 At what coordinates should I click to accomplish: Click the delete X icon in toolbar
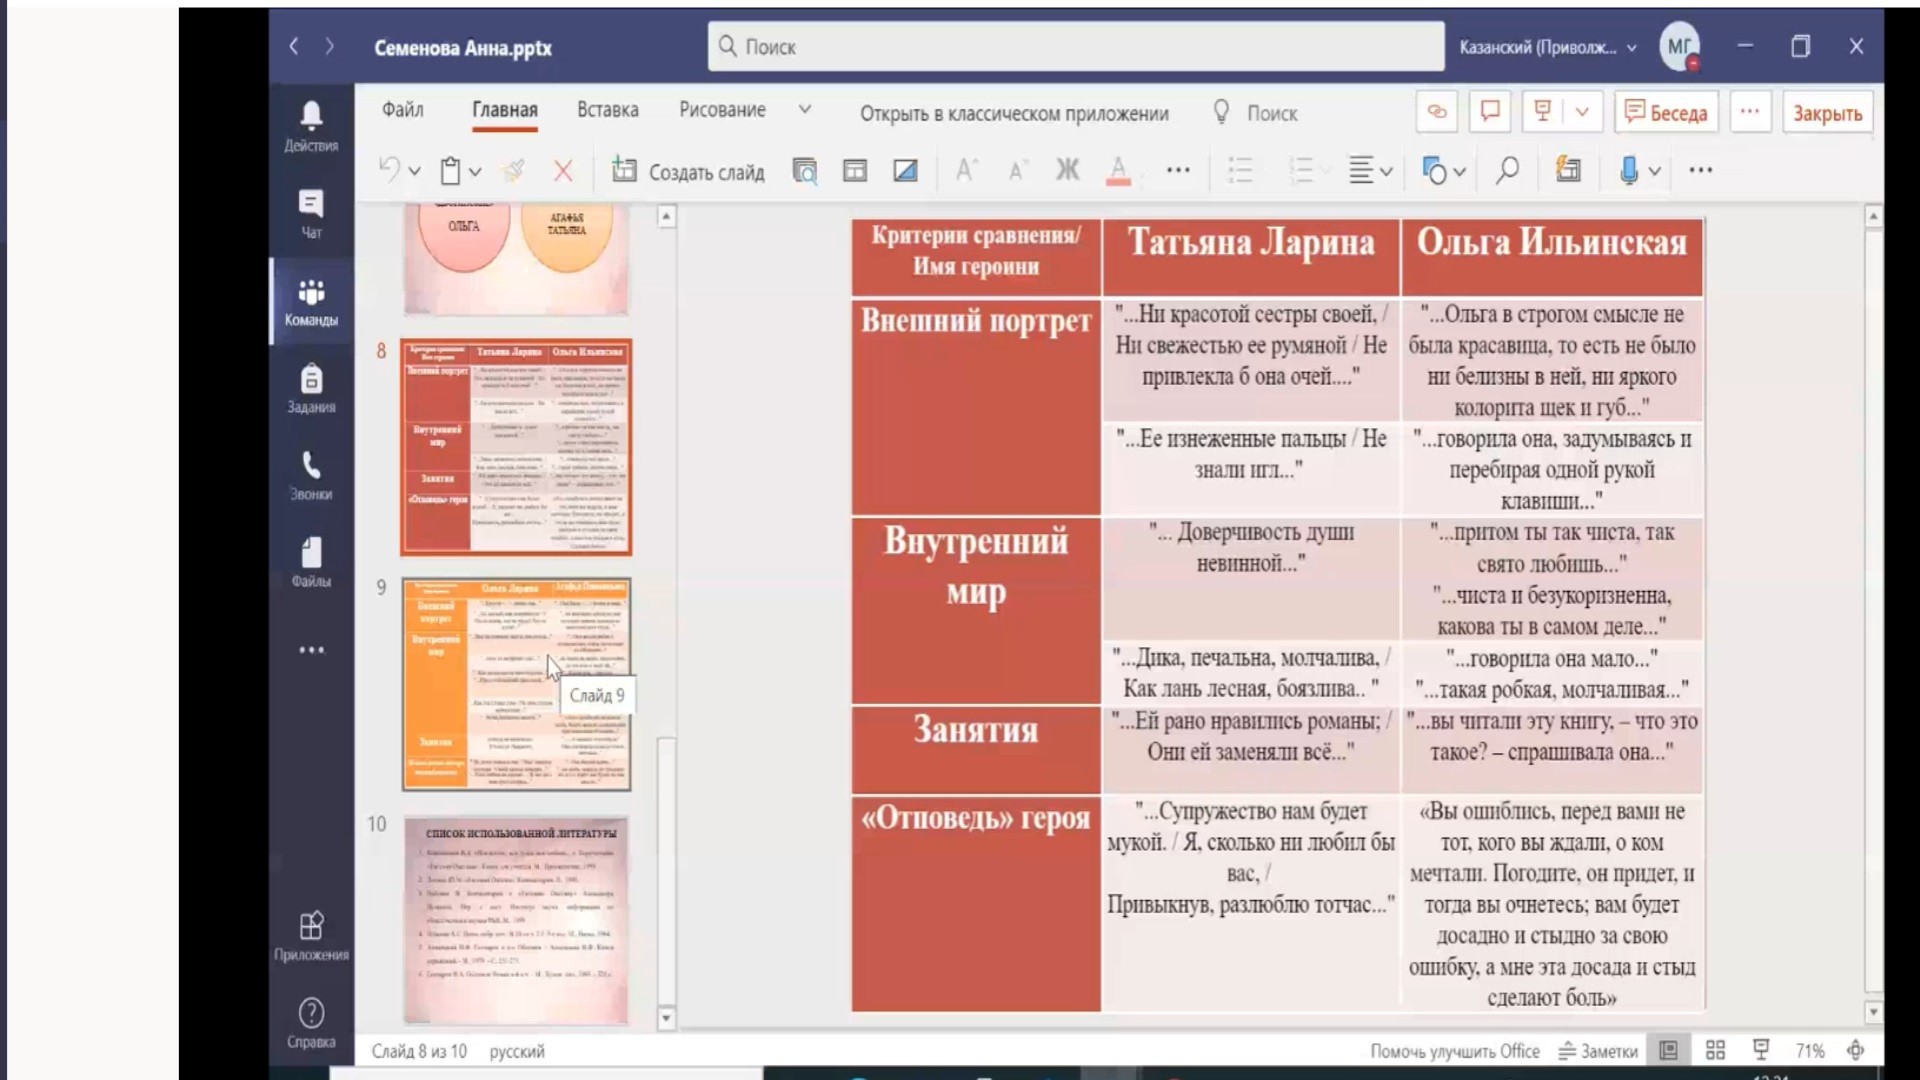563,172
